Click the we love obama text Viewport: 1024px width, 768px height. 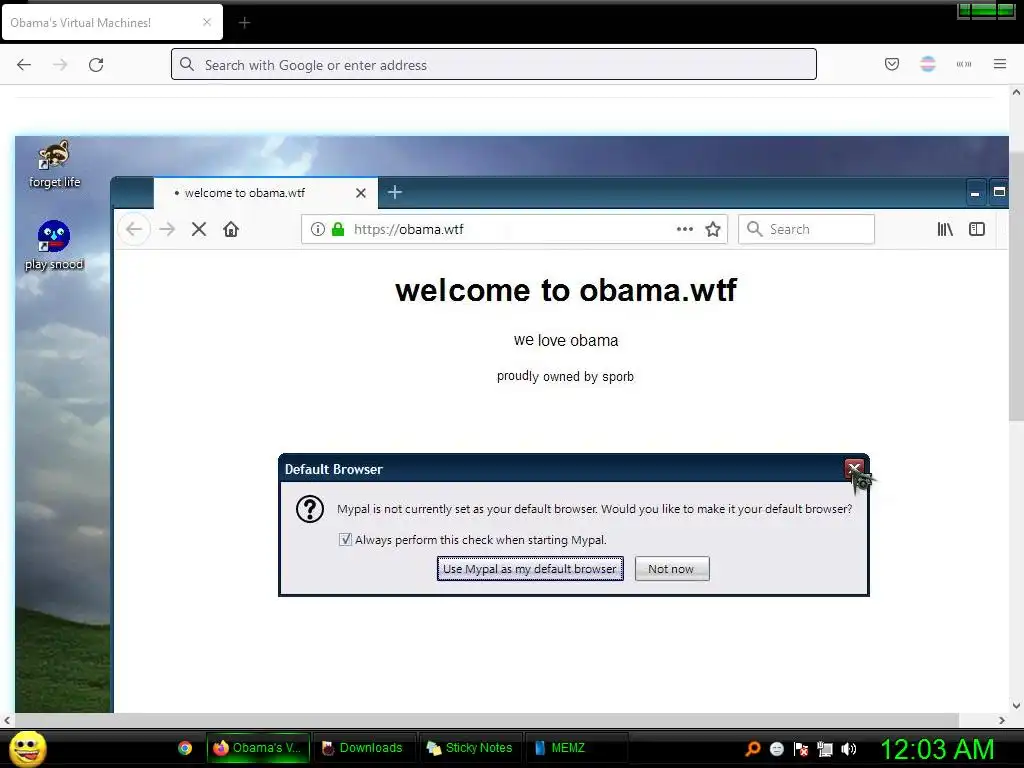566,340
